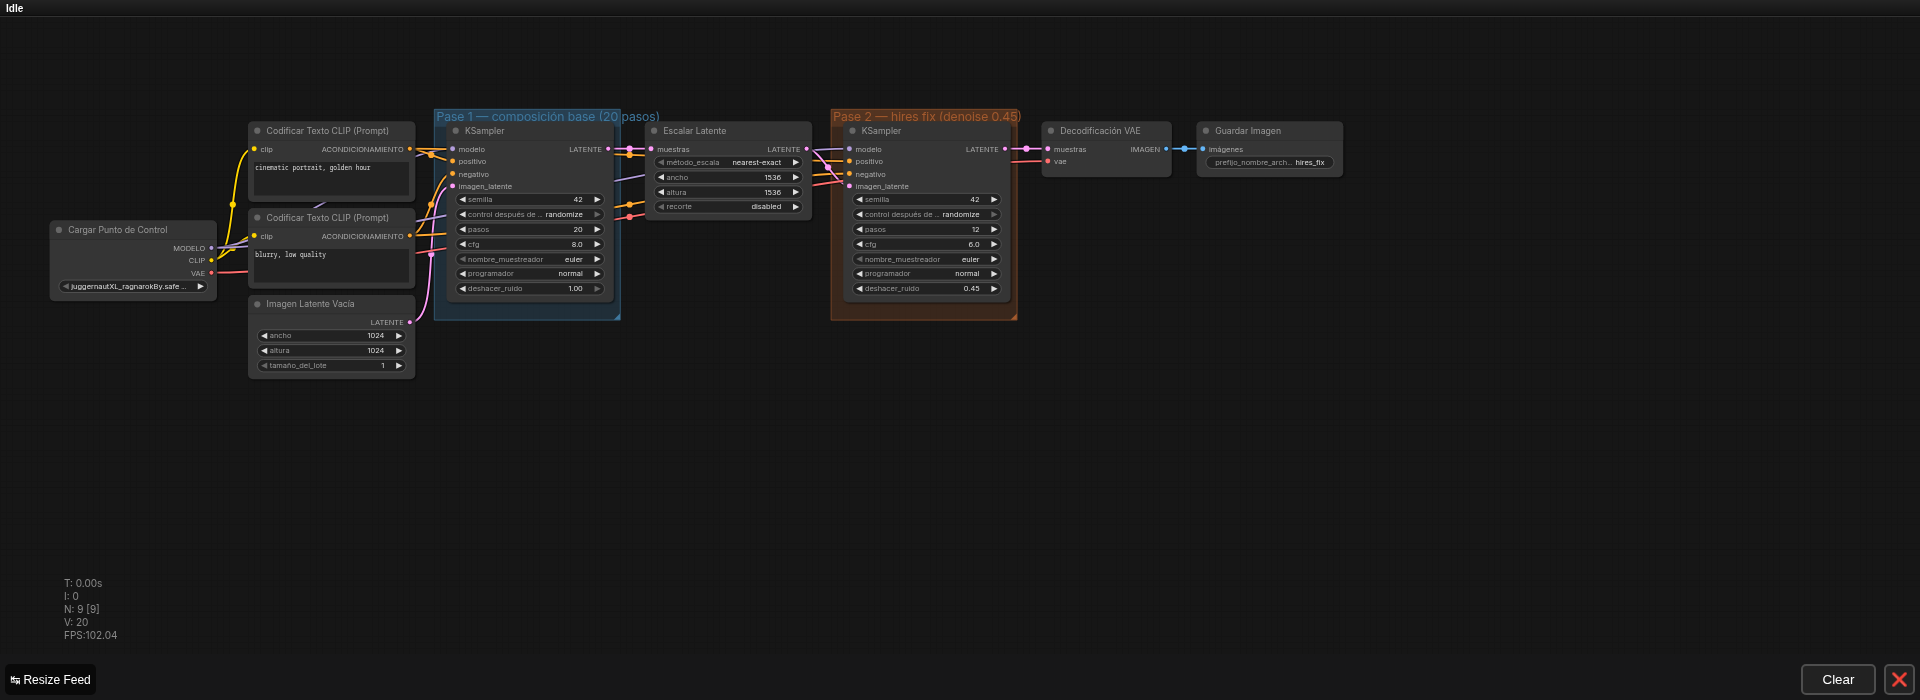Click the Resize Feed button
The width and height of the screenshot is (1920, 700).
51,680
